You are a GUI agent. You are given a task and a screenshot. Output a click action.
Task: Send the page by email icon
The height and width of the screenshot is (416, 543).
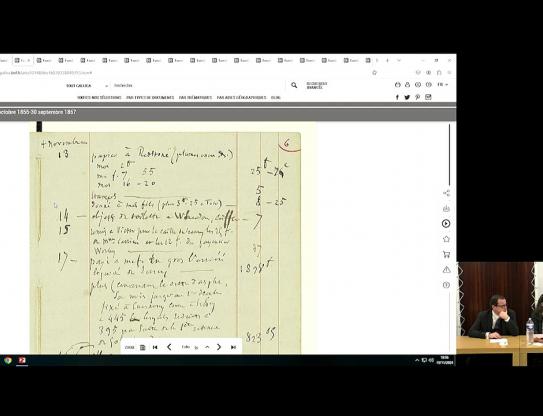coord(428,97)
